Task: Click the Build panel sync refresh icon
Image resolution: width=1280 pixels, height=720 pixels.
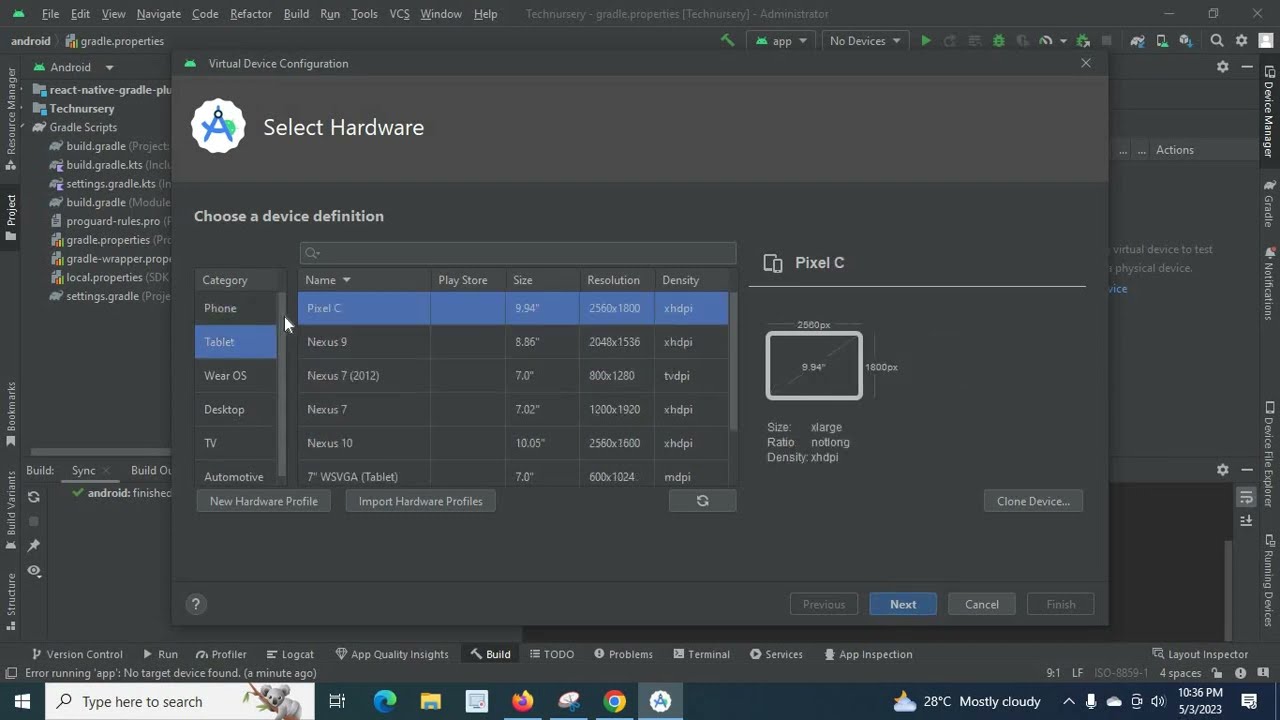Action: point(34,497)
